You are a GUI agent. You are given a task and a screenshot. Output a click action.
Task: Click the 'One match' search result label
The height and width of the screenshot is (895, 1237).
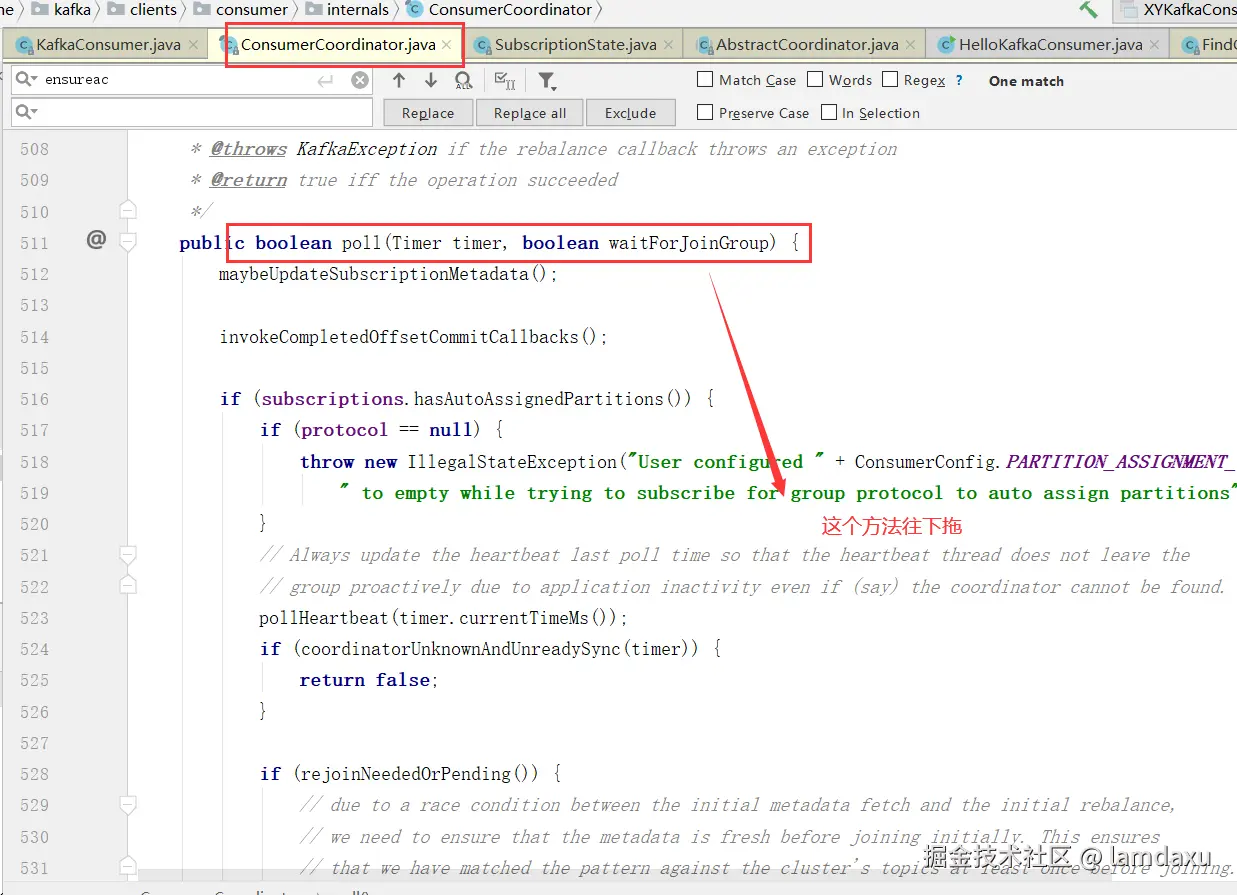pos(1026,81)
